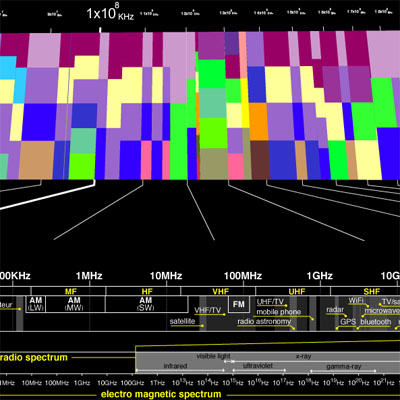Viewport: 400px width, 400px height.
Task: Select the MF band label
Action: point(71,292)
